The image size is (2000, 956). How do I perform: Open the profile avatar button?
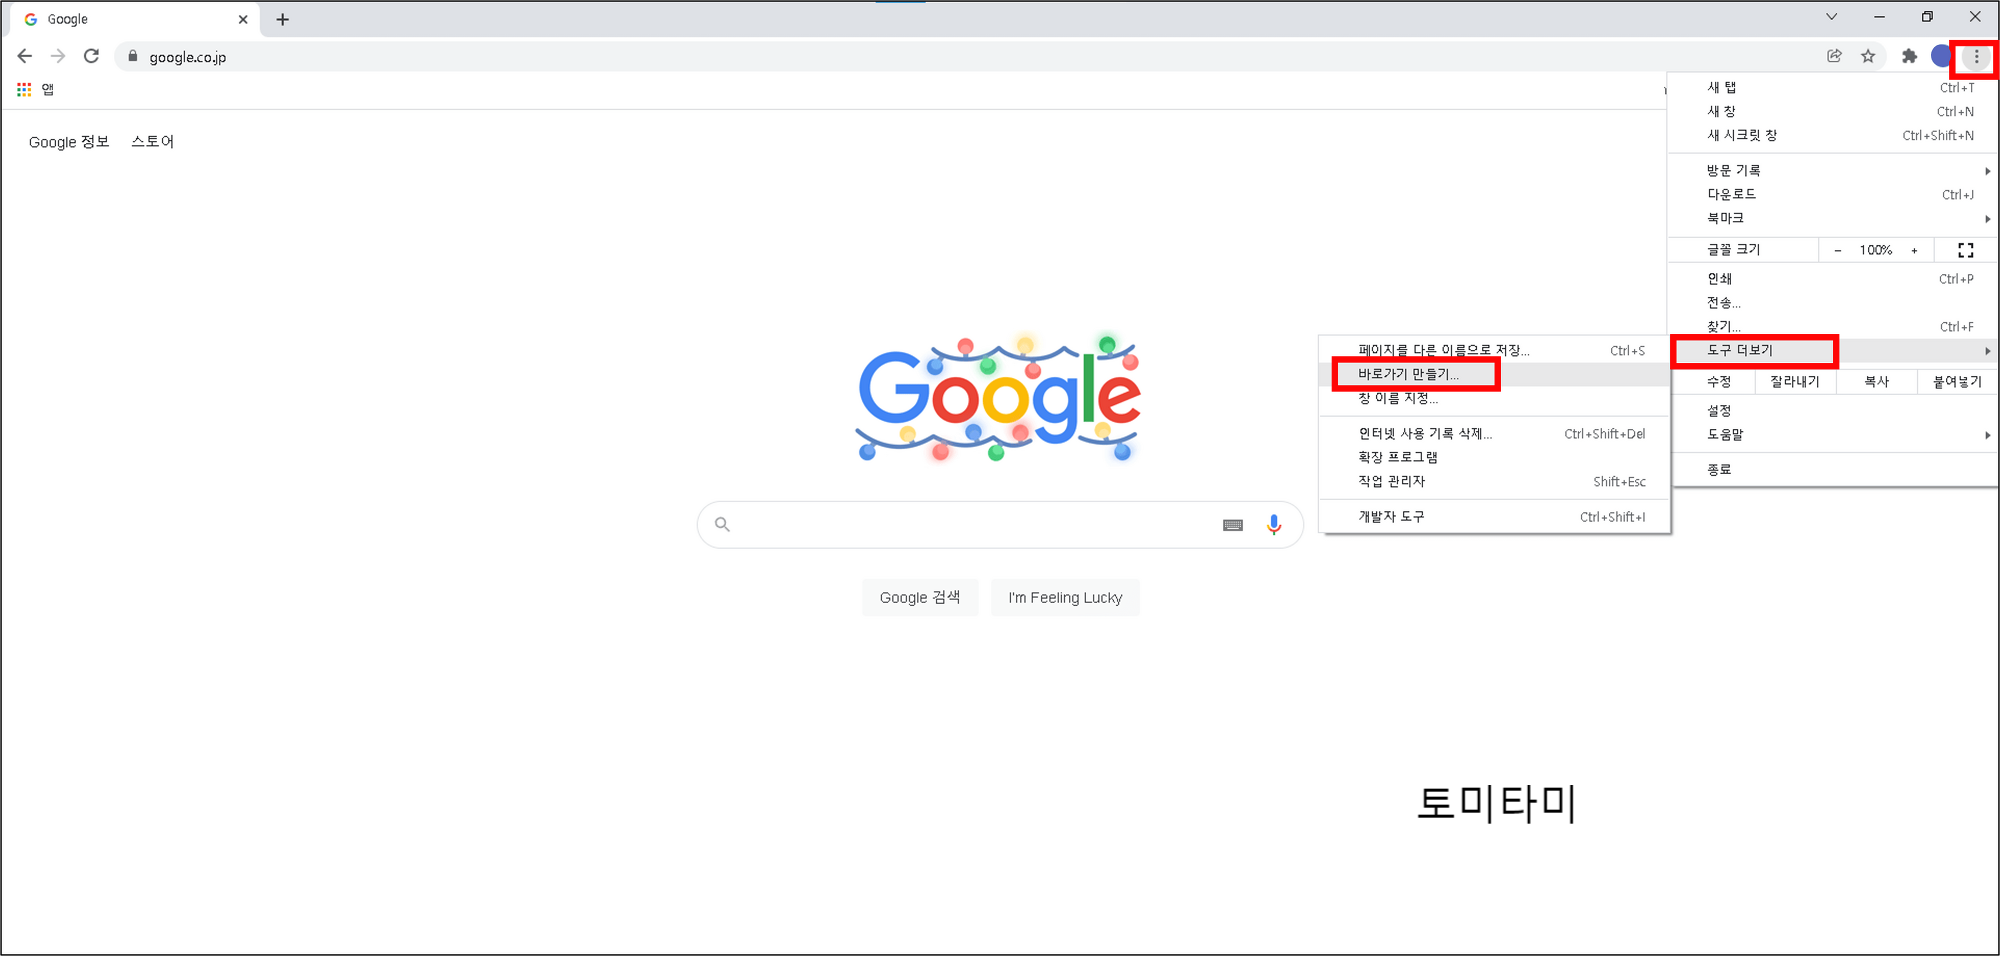pyautogui.click(x=1942, y=56)
